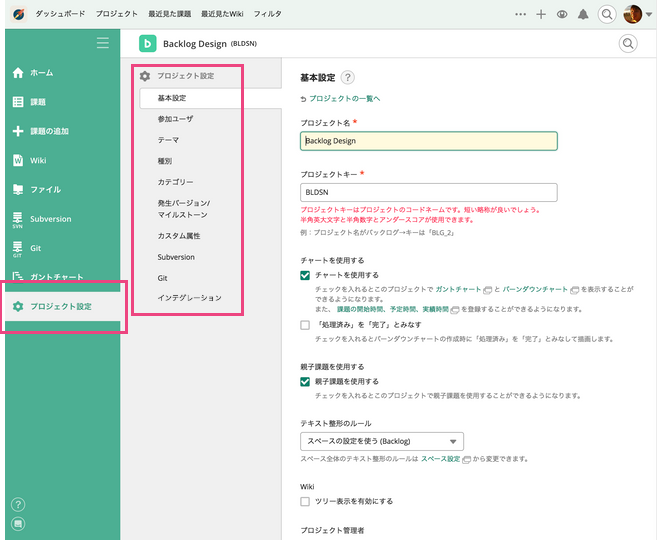Select テーマ in settings menu
Image resolution: width=657 pixels, height=540 pixels.
click(x=168, y=140)
